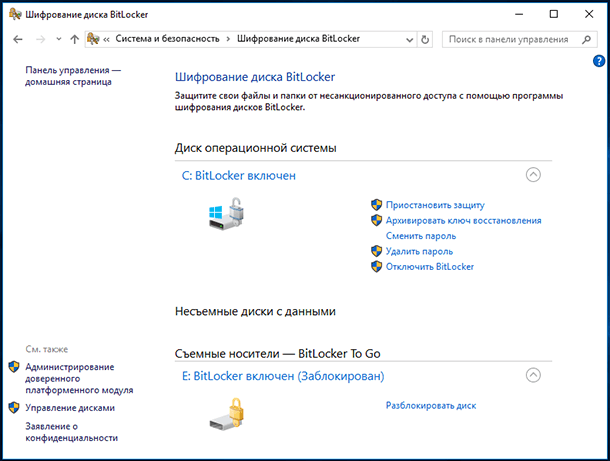The image size is (610, 461).
Task: Select Приостановить защиту
Action: (x=435, y=205)
